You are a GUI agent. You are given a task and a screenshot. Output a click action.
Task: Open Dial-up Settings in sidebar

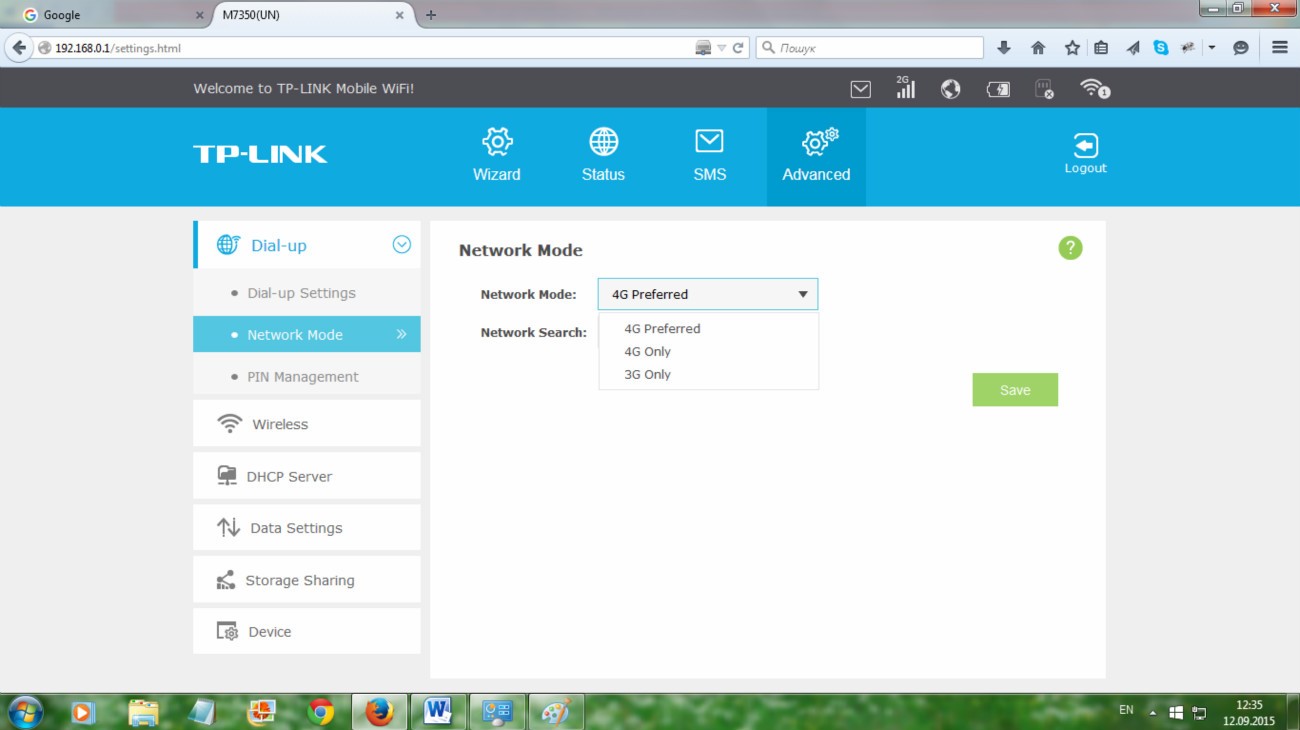tap(301, 294)
